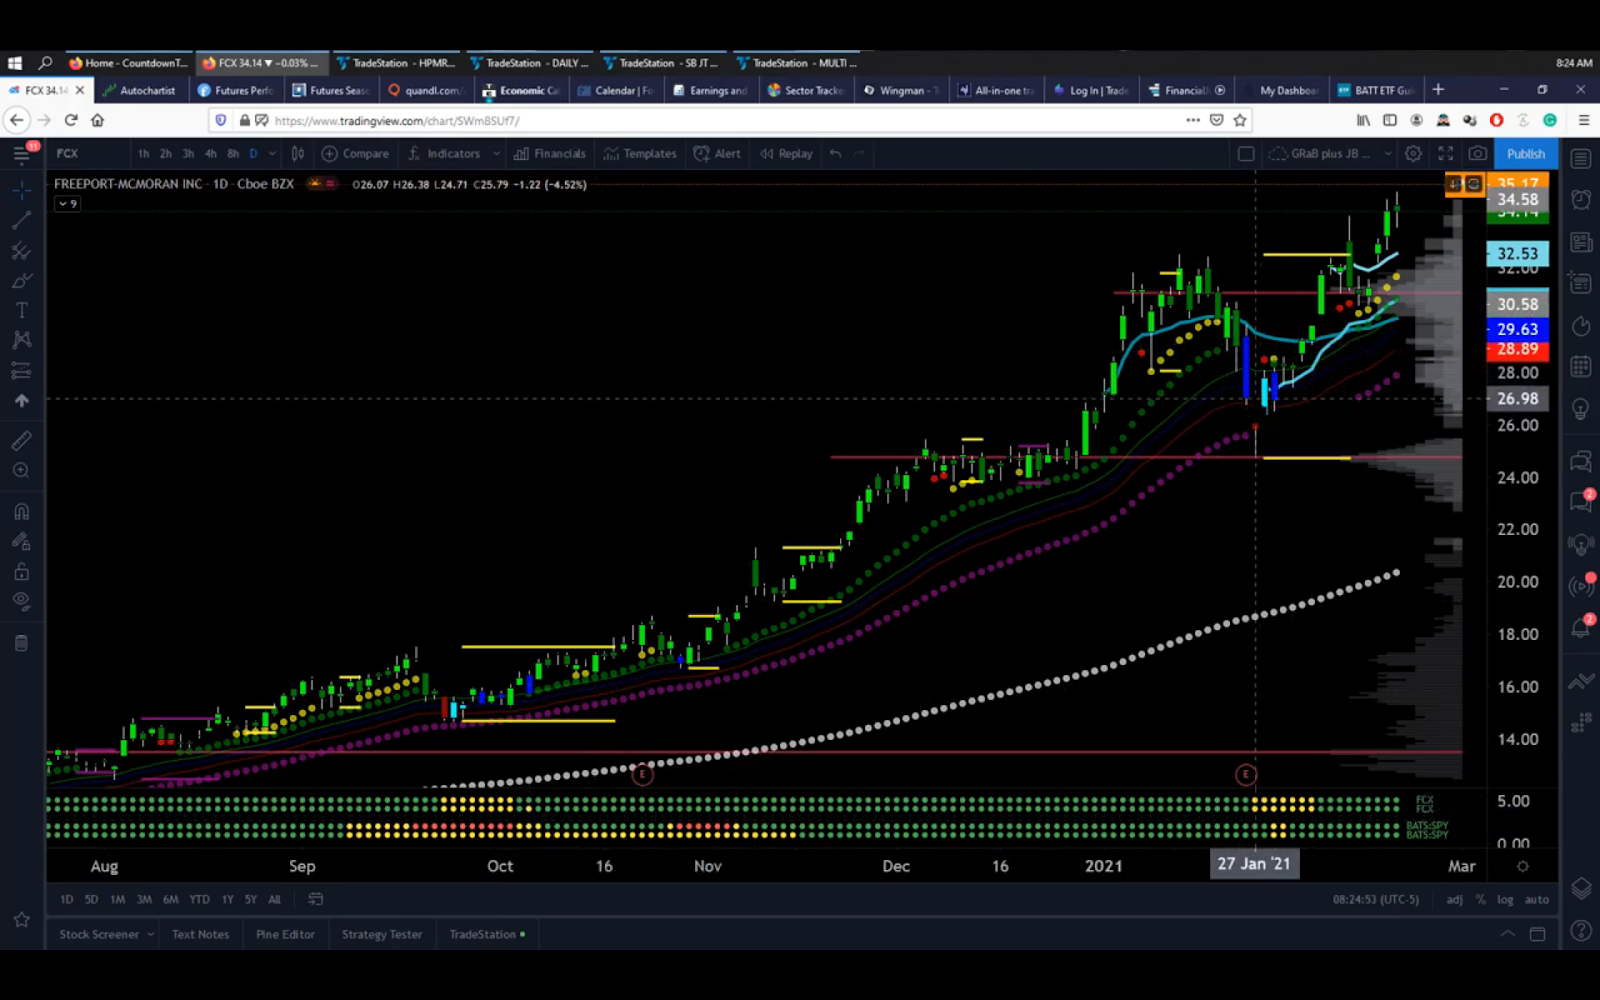Open the ideas lightbulb panel
The width and height of the screenshot is (1600, 1000).
pyautogui.click(x=1581, y=409)
